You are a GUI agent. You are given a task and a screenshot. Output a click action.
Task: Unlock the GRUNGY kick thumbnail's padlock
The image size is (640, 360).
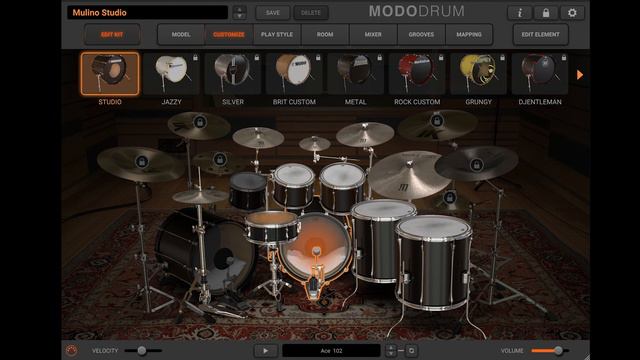pyautogui.click(x=502, y=58)
